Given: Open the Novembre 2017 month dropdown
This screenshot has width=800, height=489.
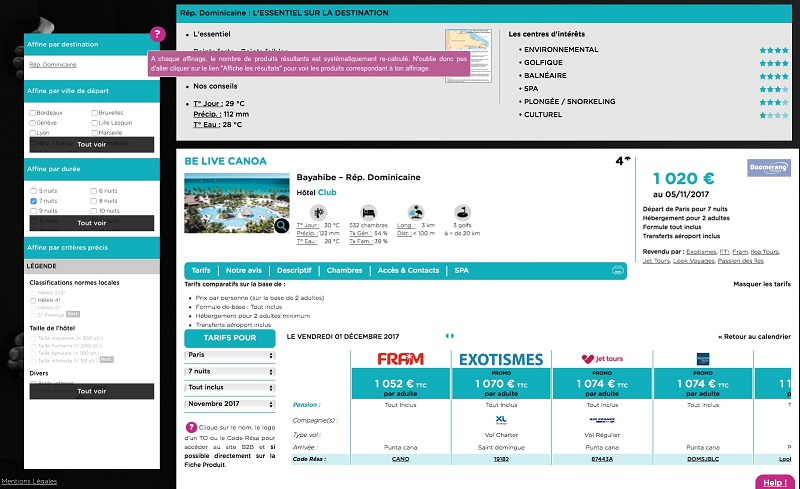Looking at the screenshot, I should point(230,404).
